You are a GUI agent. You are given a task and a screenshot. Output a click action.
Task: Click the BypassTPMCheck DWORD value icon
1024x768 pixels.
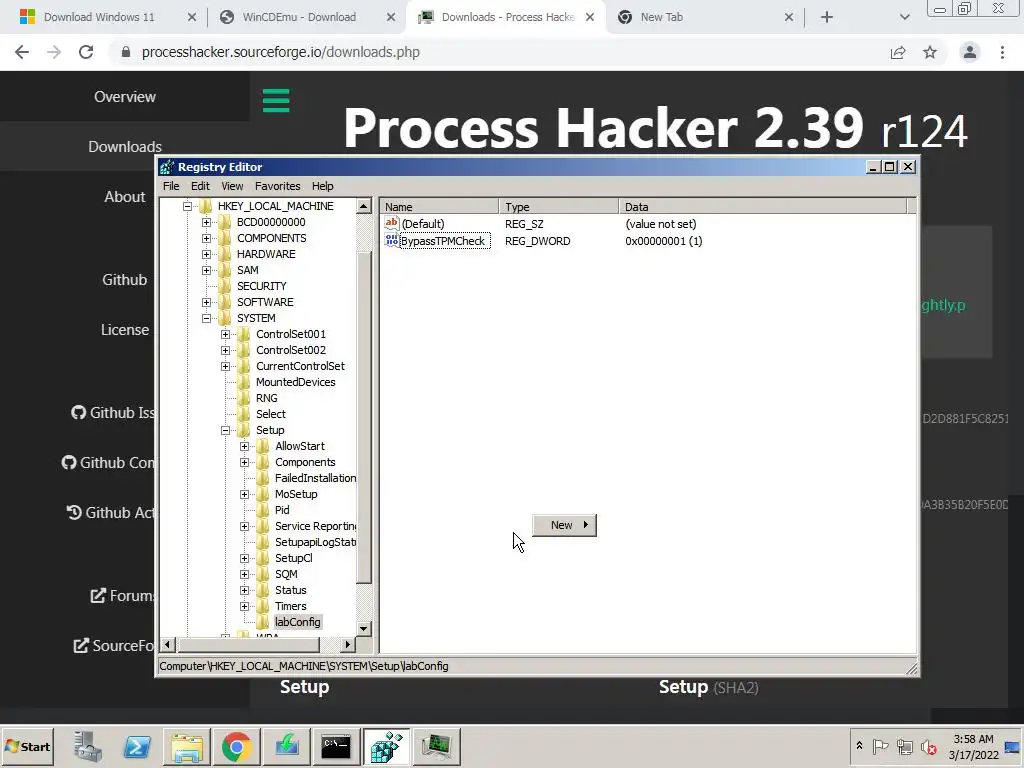[391, 240]
